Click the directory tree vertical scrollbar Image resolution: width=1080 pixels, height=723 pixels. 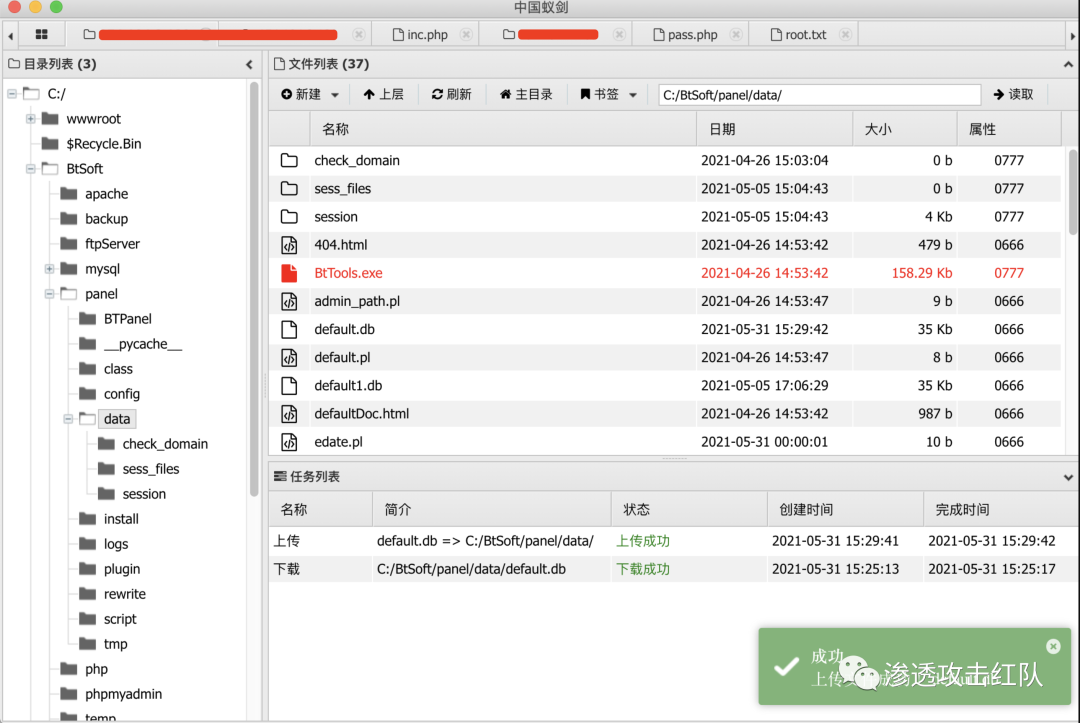pyautogui.click(x=254, y=289)
